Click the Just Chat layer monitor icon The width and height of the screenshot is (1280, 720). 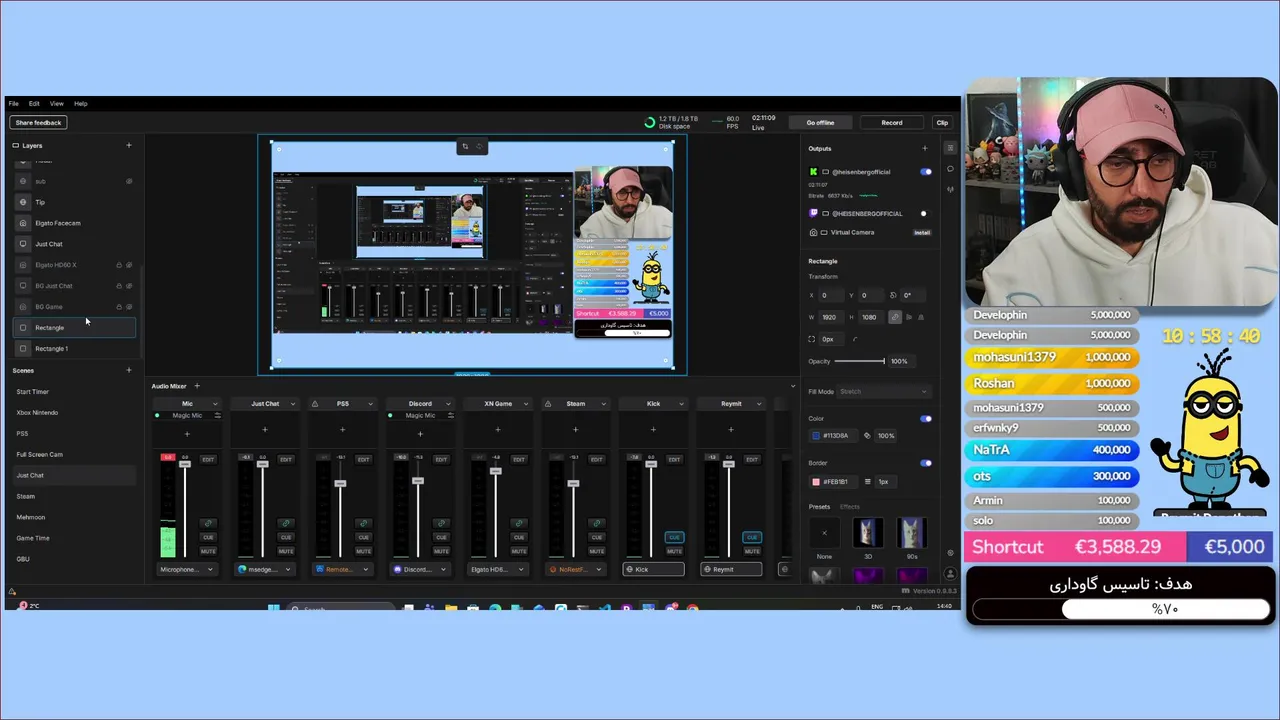click(23, 244)
